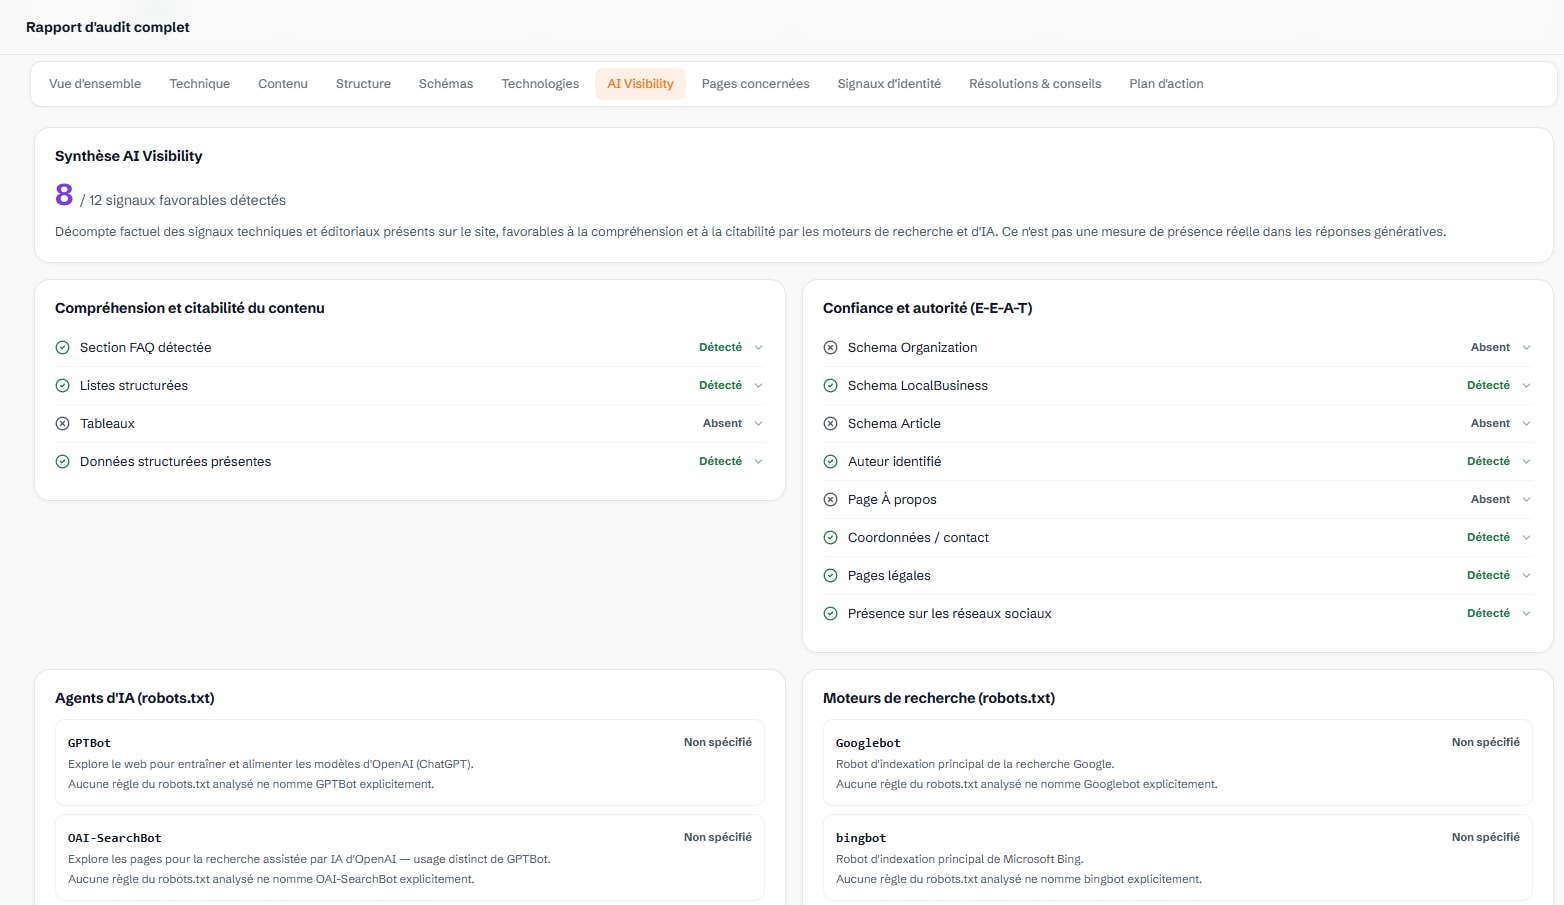Open the Vue d'ensemble tab
The height and width of the screenshot is (905, 1564).
95,84
